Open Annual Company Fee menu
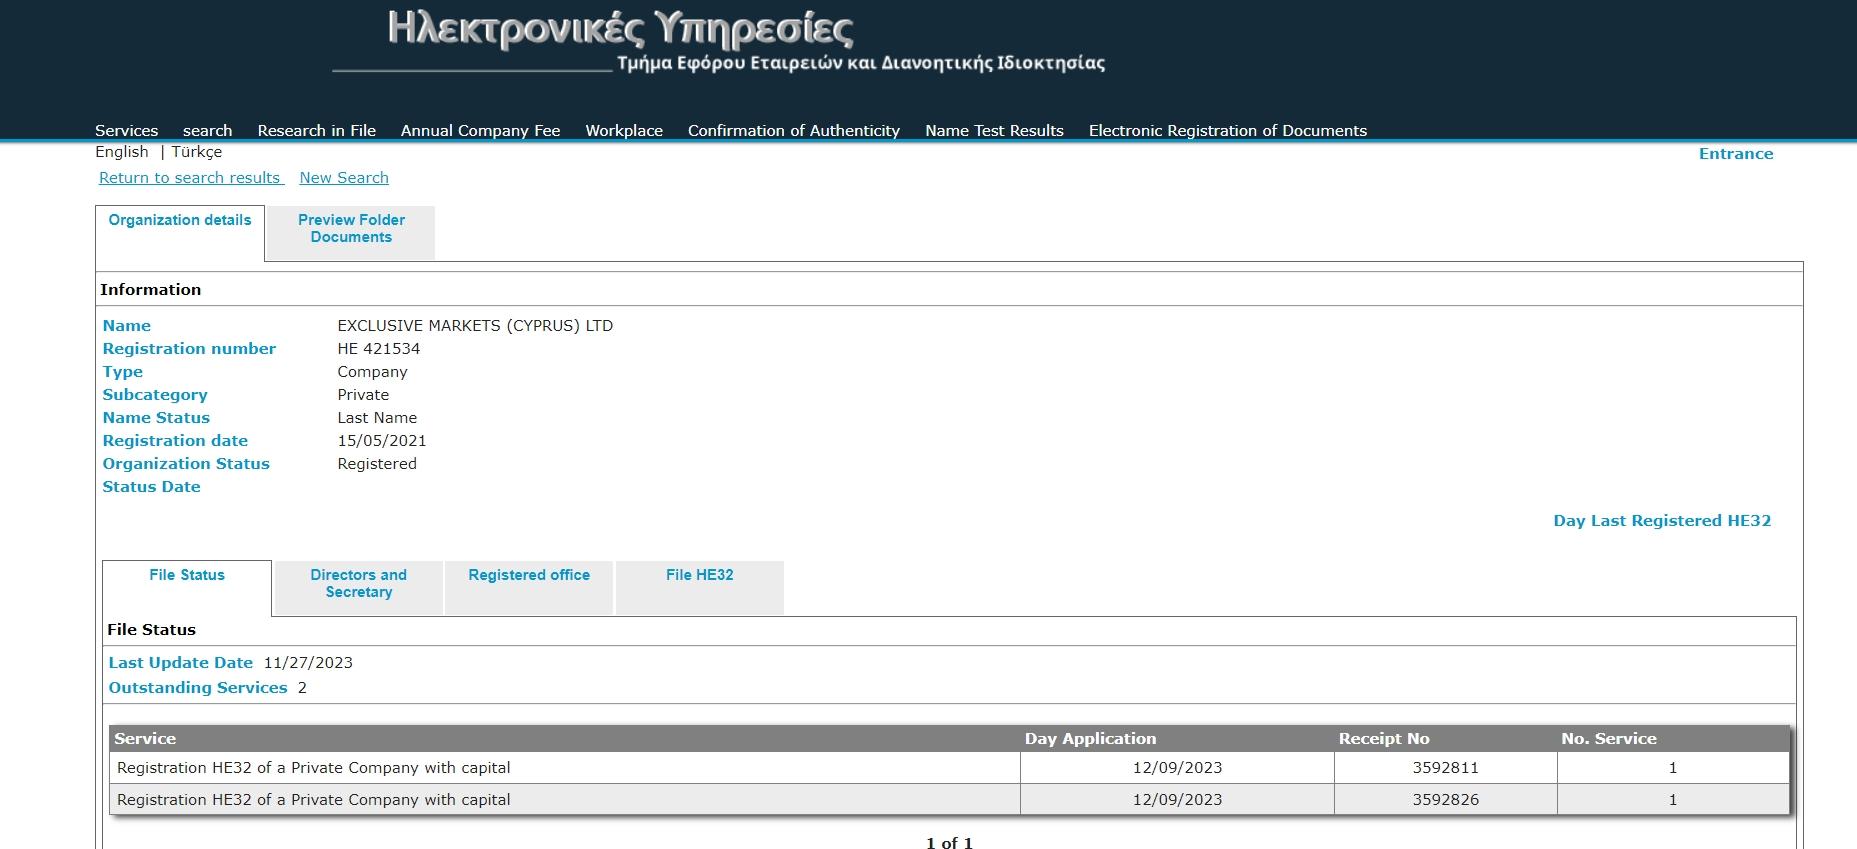This screenshot has width=1857, height=849. coord(480,130)
